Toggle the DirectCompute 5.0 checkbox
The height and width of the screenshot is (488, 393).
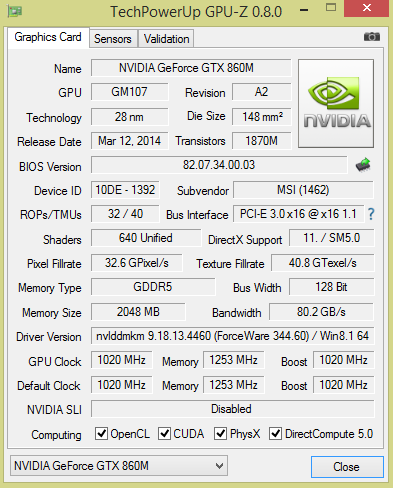(x=275, y=434)
